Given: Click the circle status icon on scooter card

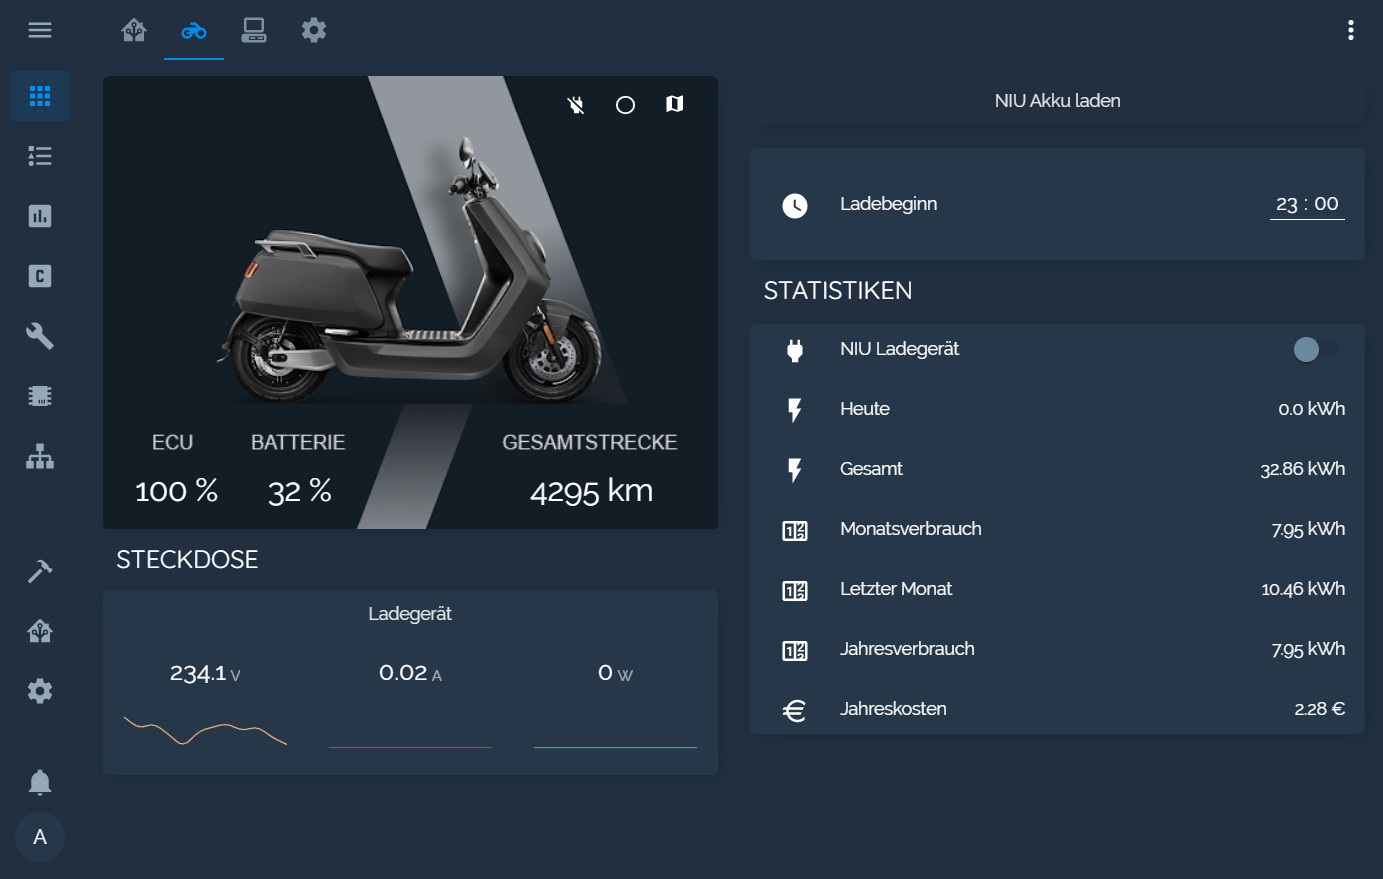Looking at the screenshot, I should [625, 105].
